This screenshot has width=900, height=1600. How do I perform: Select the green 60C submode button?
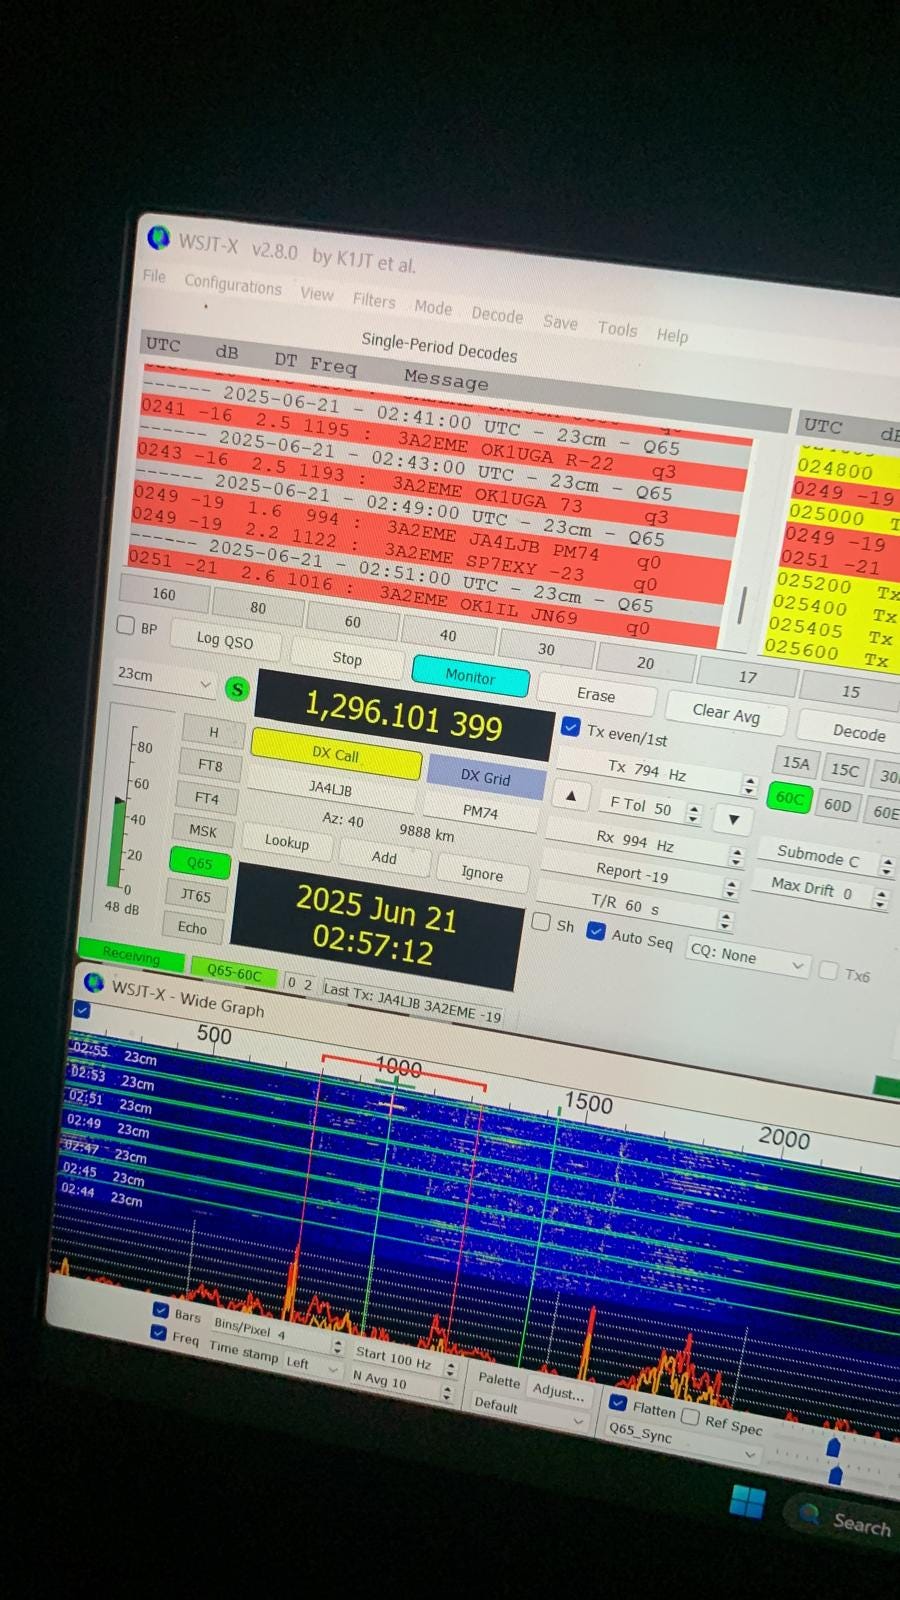tap(789, 798)
